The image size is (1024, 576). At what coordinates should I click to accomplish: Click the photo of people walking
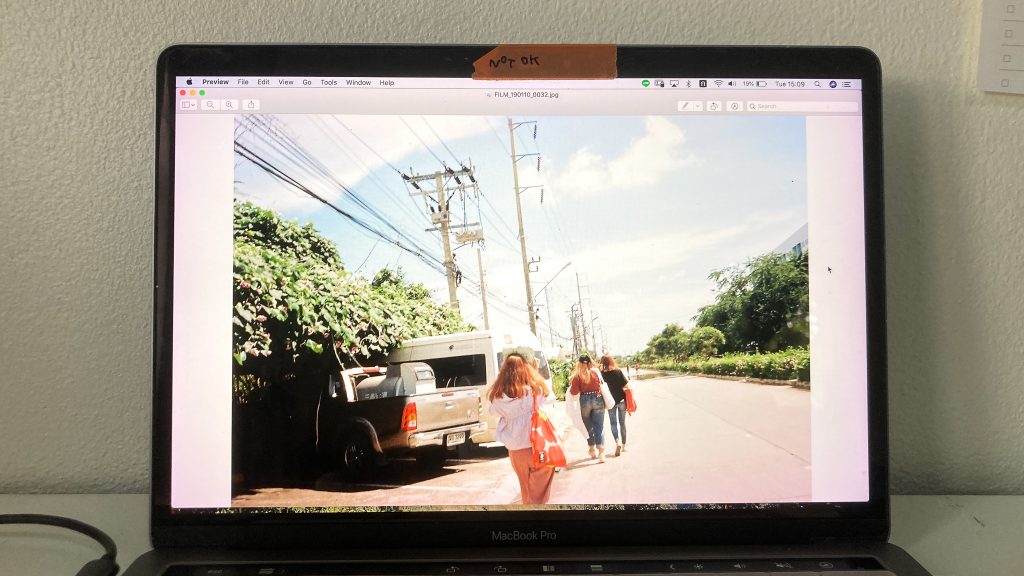pyautogui.click(x=521, y=310)
